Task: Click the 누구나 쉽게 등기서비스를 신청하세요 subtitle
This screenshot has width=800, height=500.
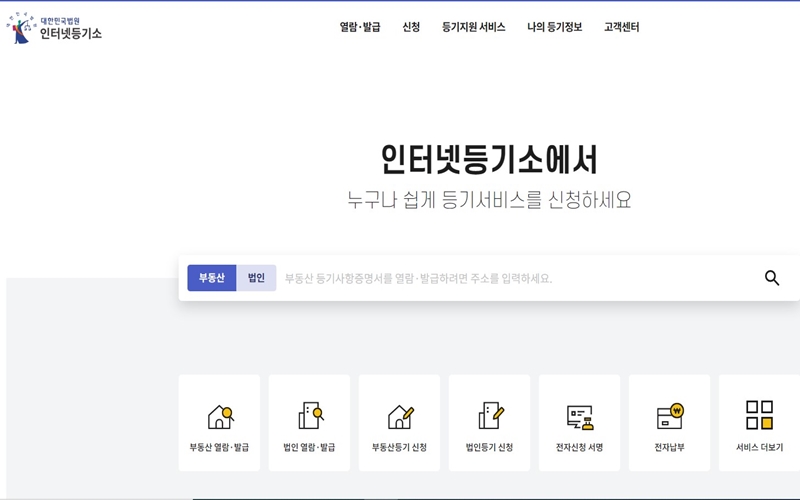Action: point(489,199)
